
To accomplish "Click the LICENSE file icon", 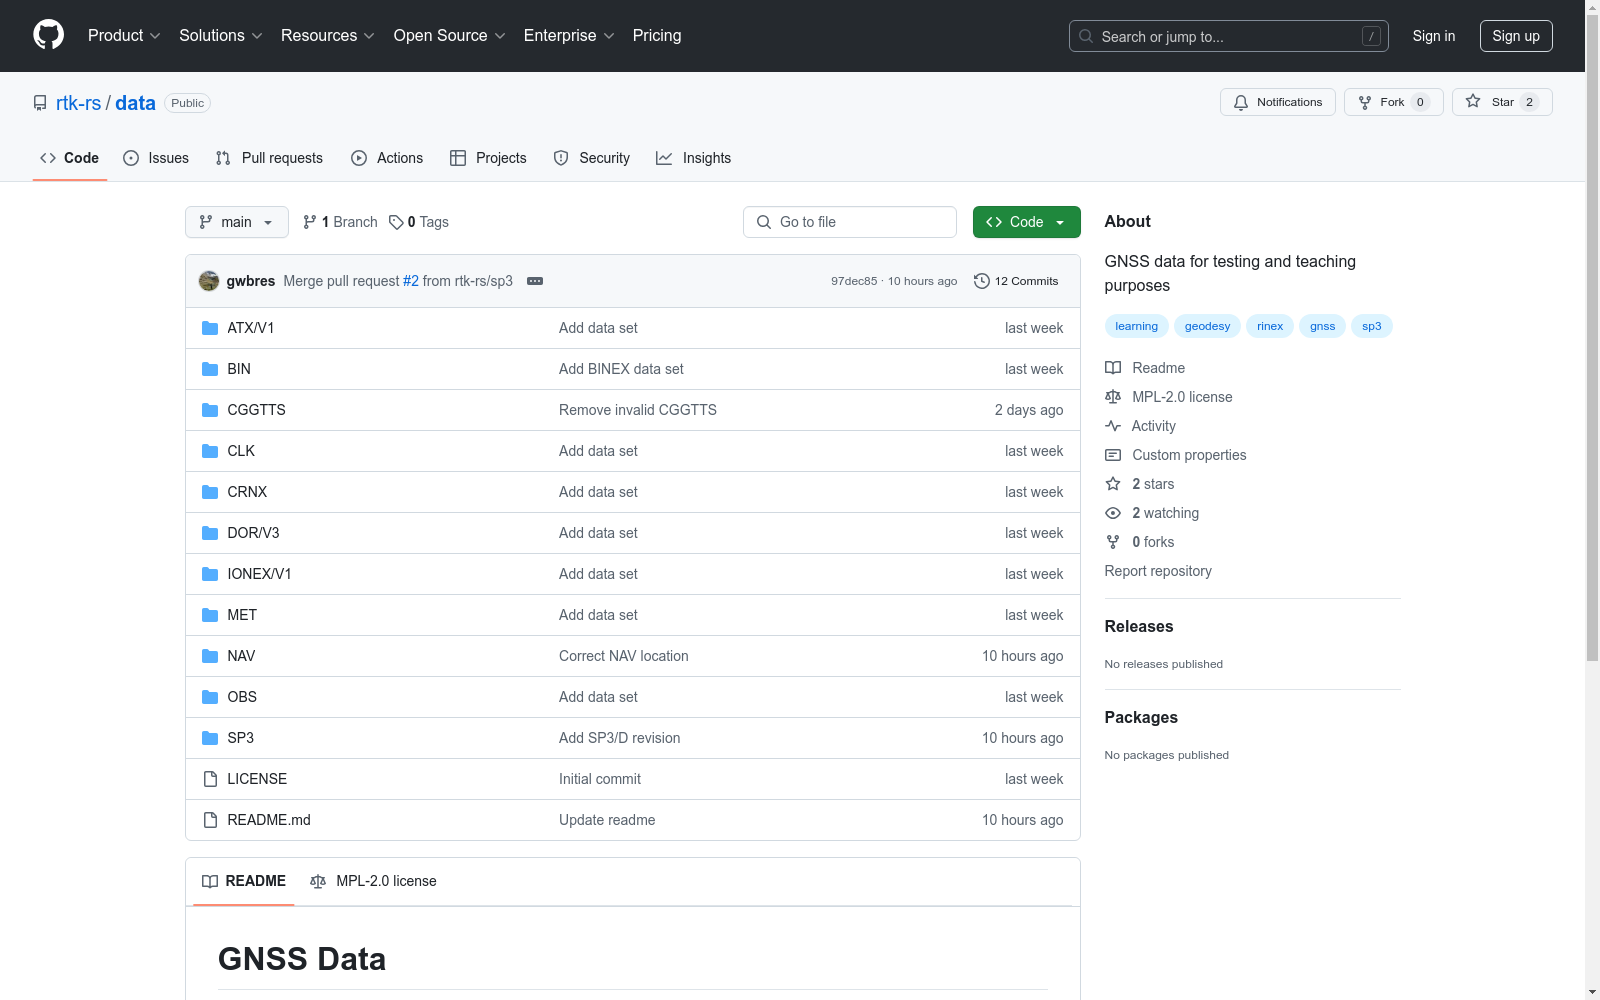I will (x=210, y=779).
